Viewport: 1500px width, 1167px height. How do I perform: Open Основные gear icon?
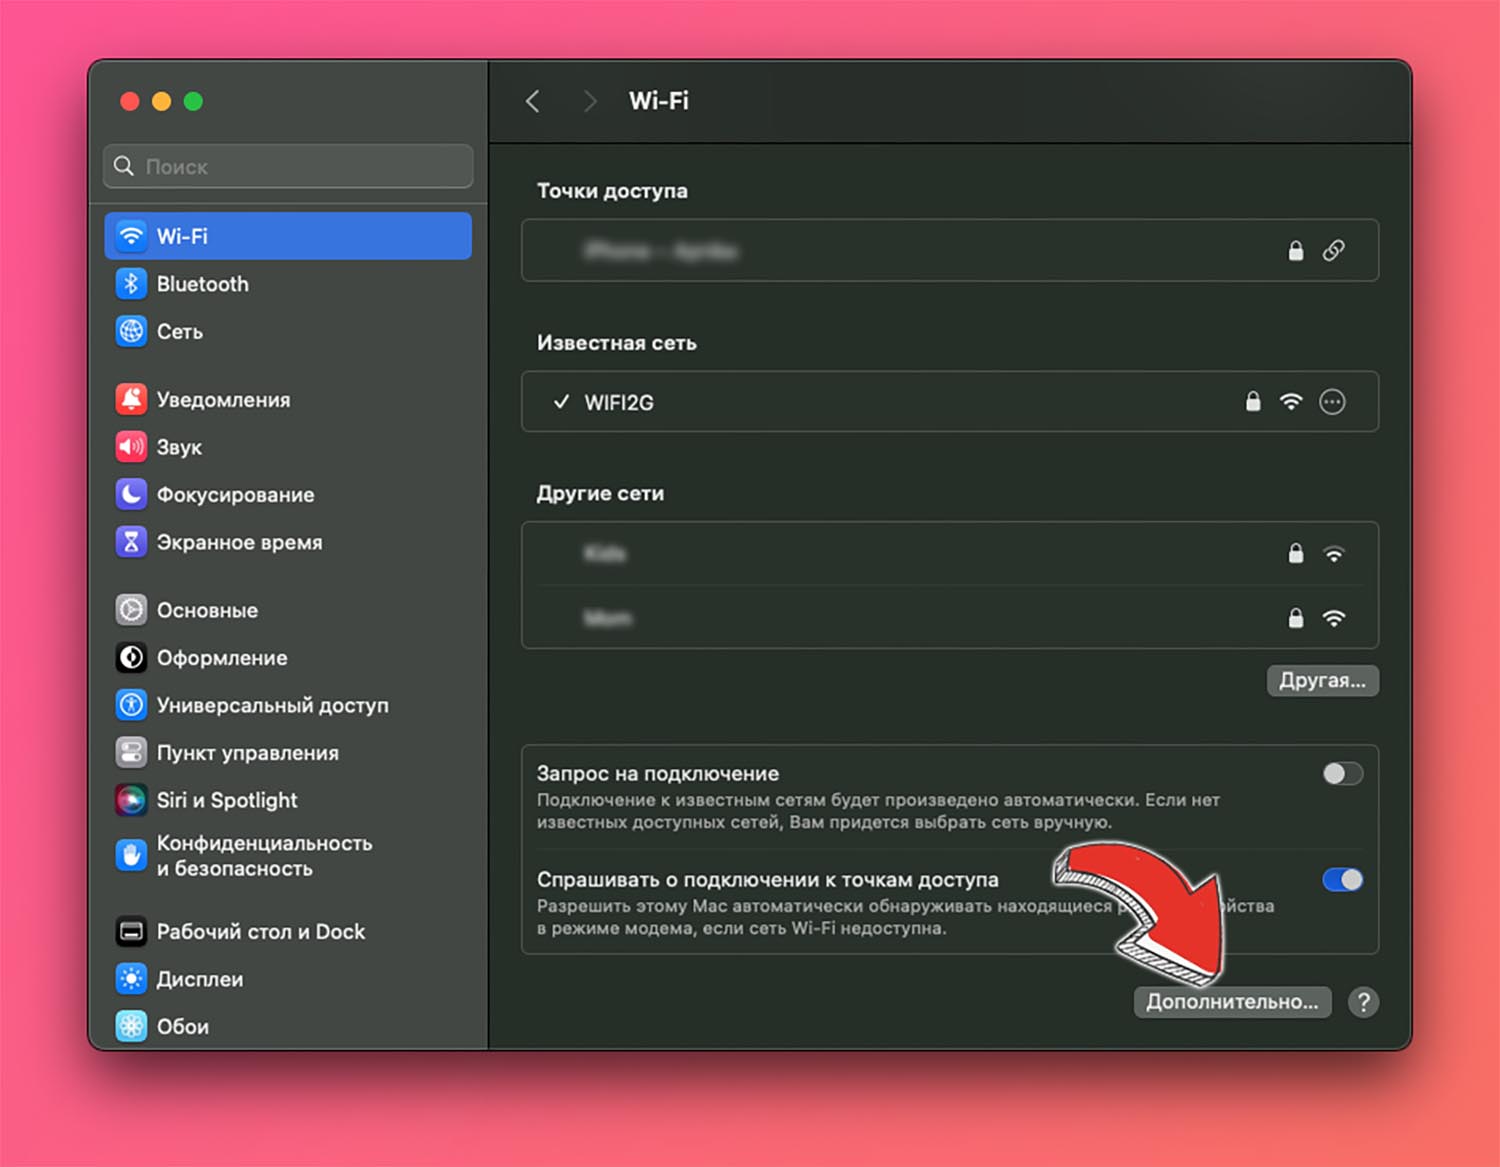point(131,610)
